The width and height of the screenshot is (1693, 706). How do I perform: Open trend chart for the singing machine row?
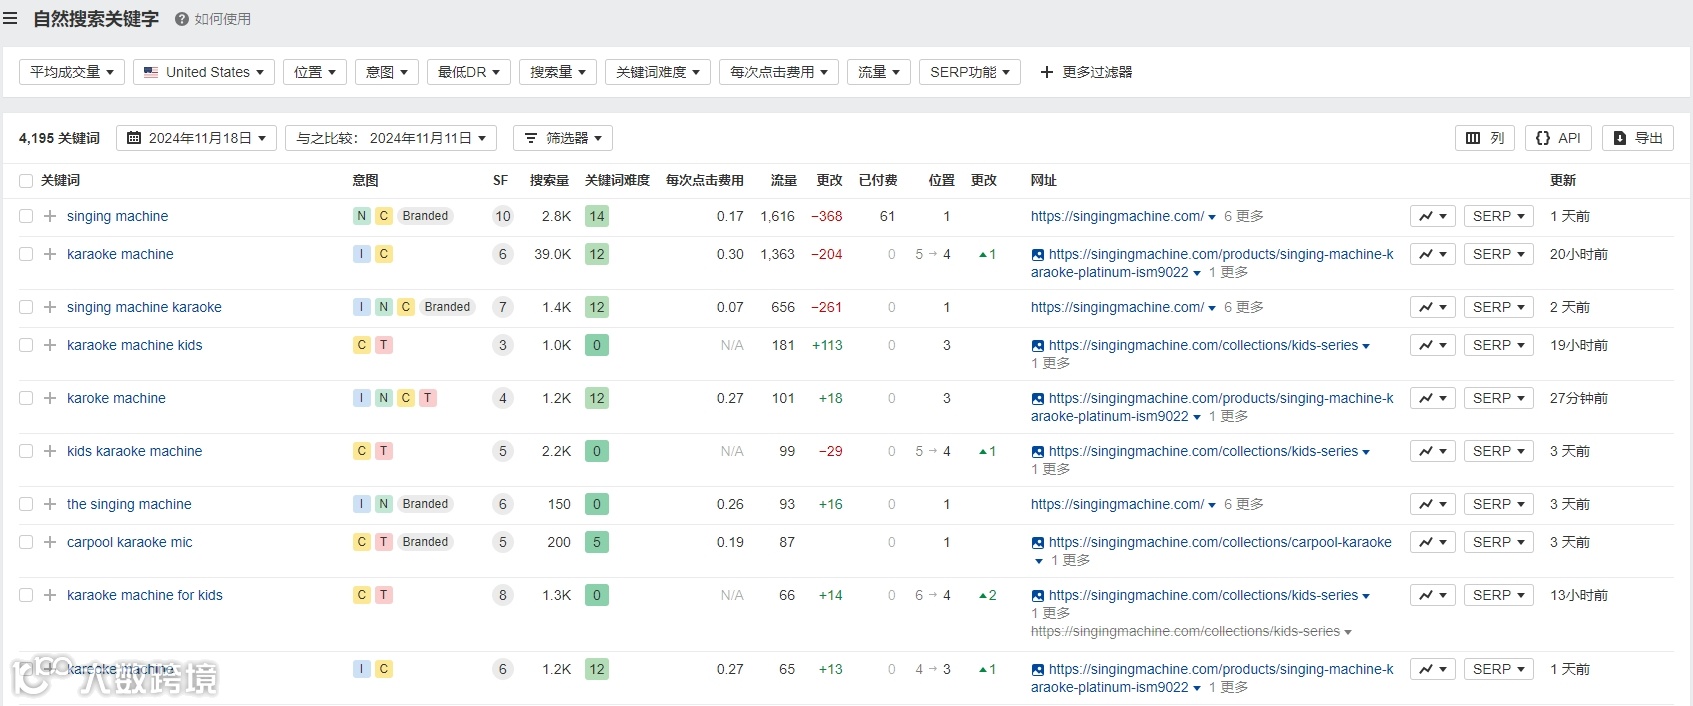pos(1432,504)
